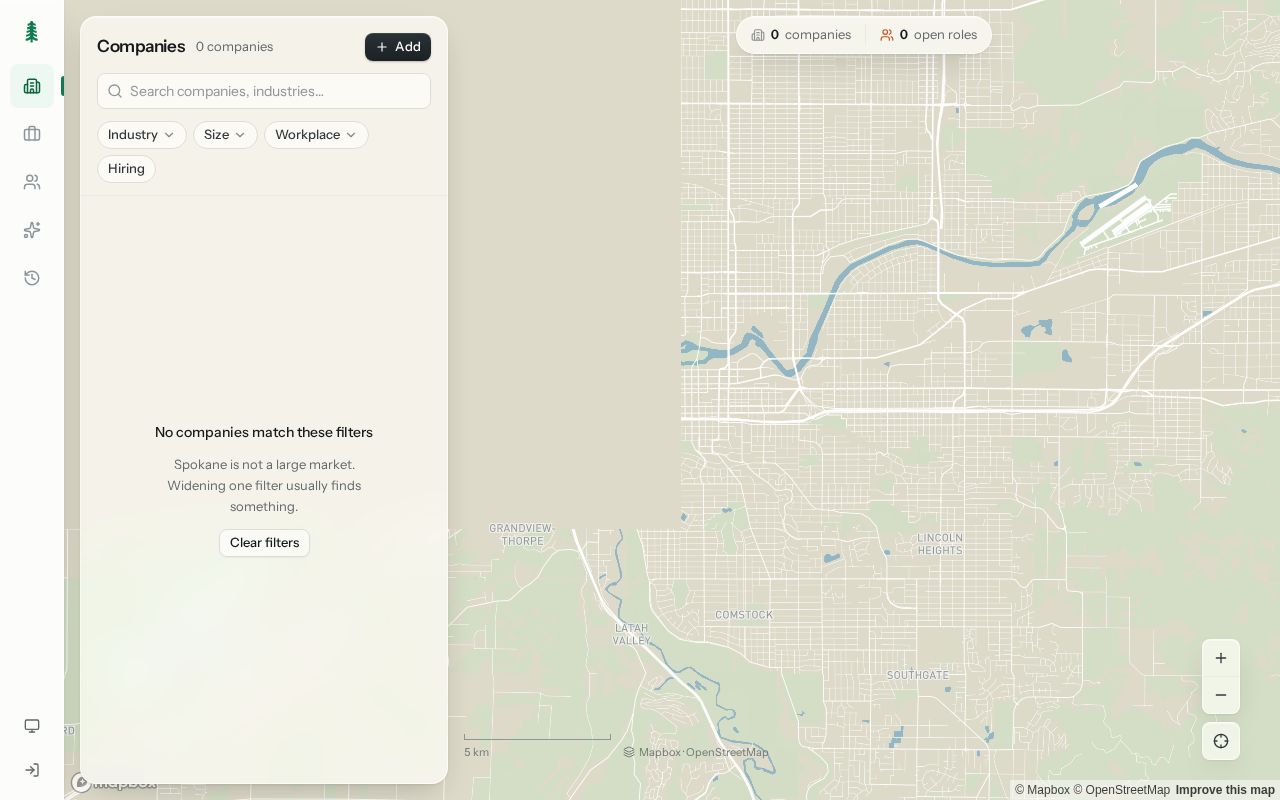Expand the Industry filter dropdown

tap(141, 135)
